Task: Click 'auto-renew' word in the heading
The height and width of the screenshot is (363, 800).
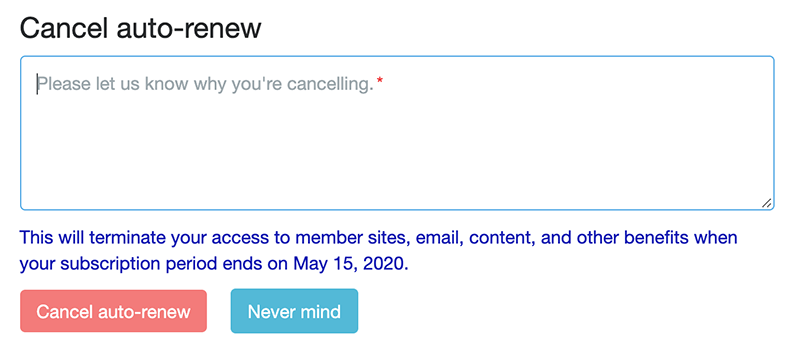Action: click(189, 28)
